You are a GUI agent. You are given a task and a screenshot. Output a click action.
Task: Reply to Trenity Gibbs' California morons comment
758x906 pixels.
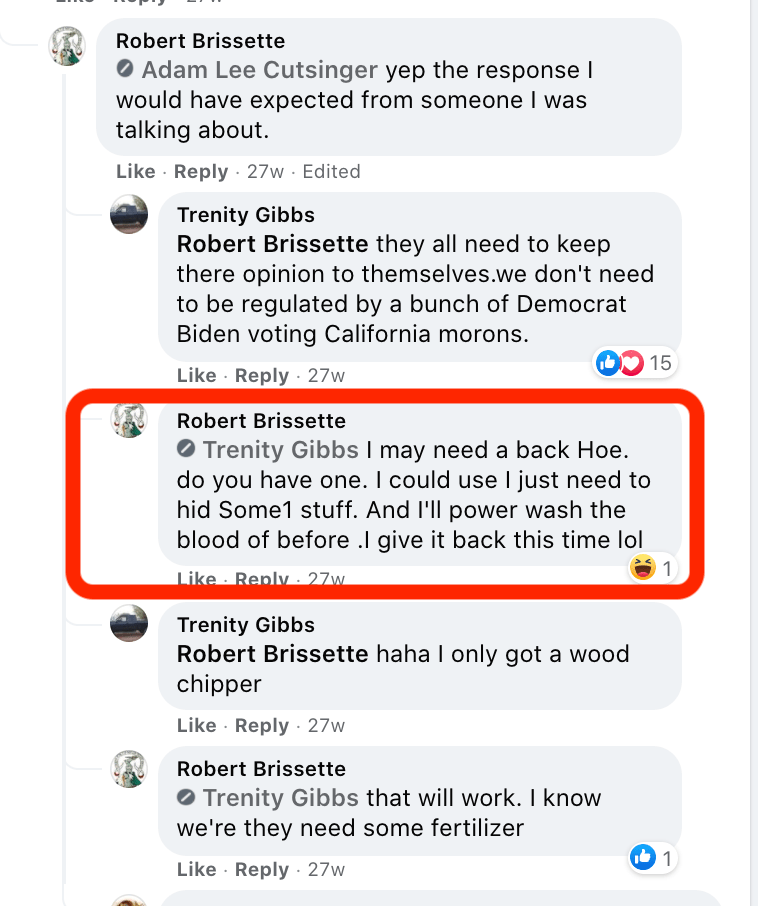coord(262,376)
